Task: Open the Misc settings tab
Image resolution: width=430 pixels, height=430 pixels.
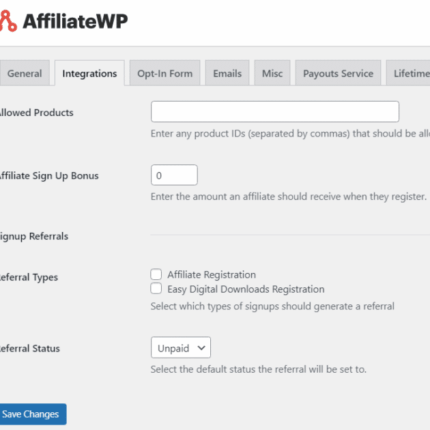Action: [272, 73]
